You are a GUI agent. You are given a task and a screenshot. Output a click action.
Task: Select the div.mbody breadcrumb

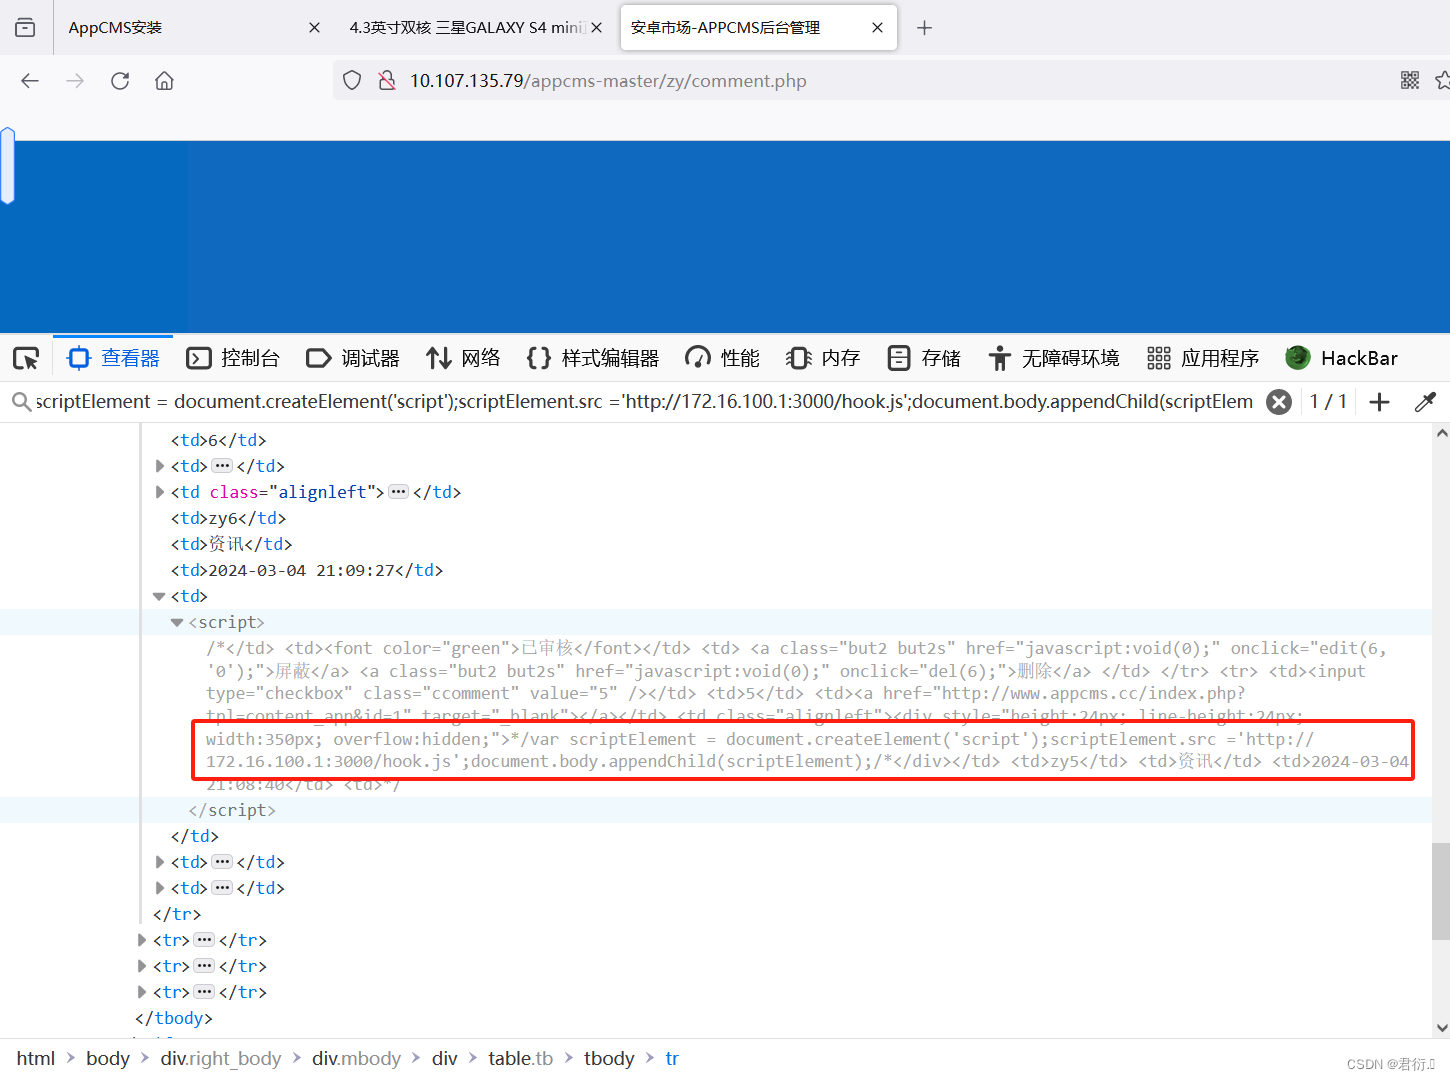(x=356, y=1058)
